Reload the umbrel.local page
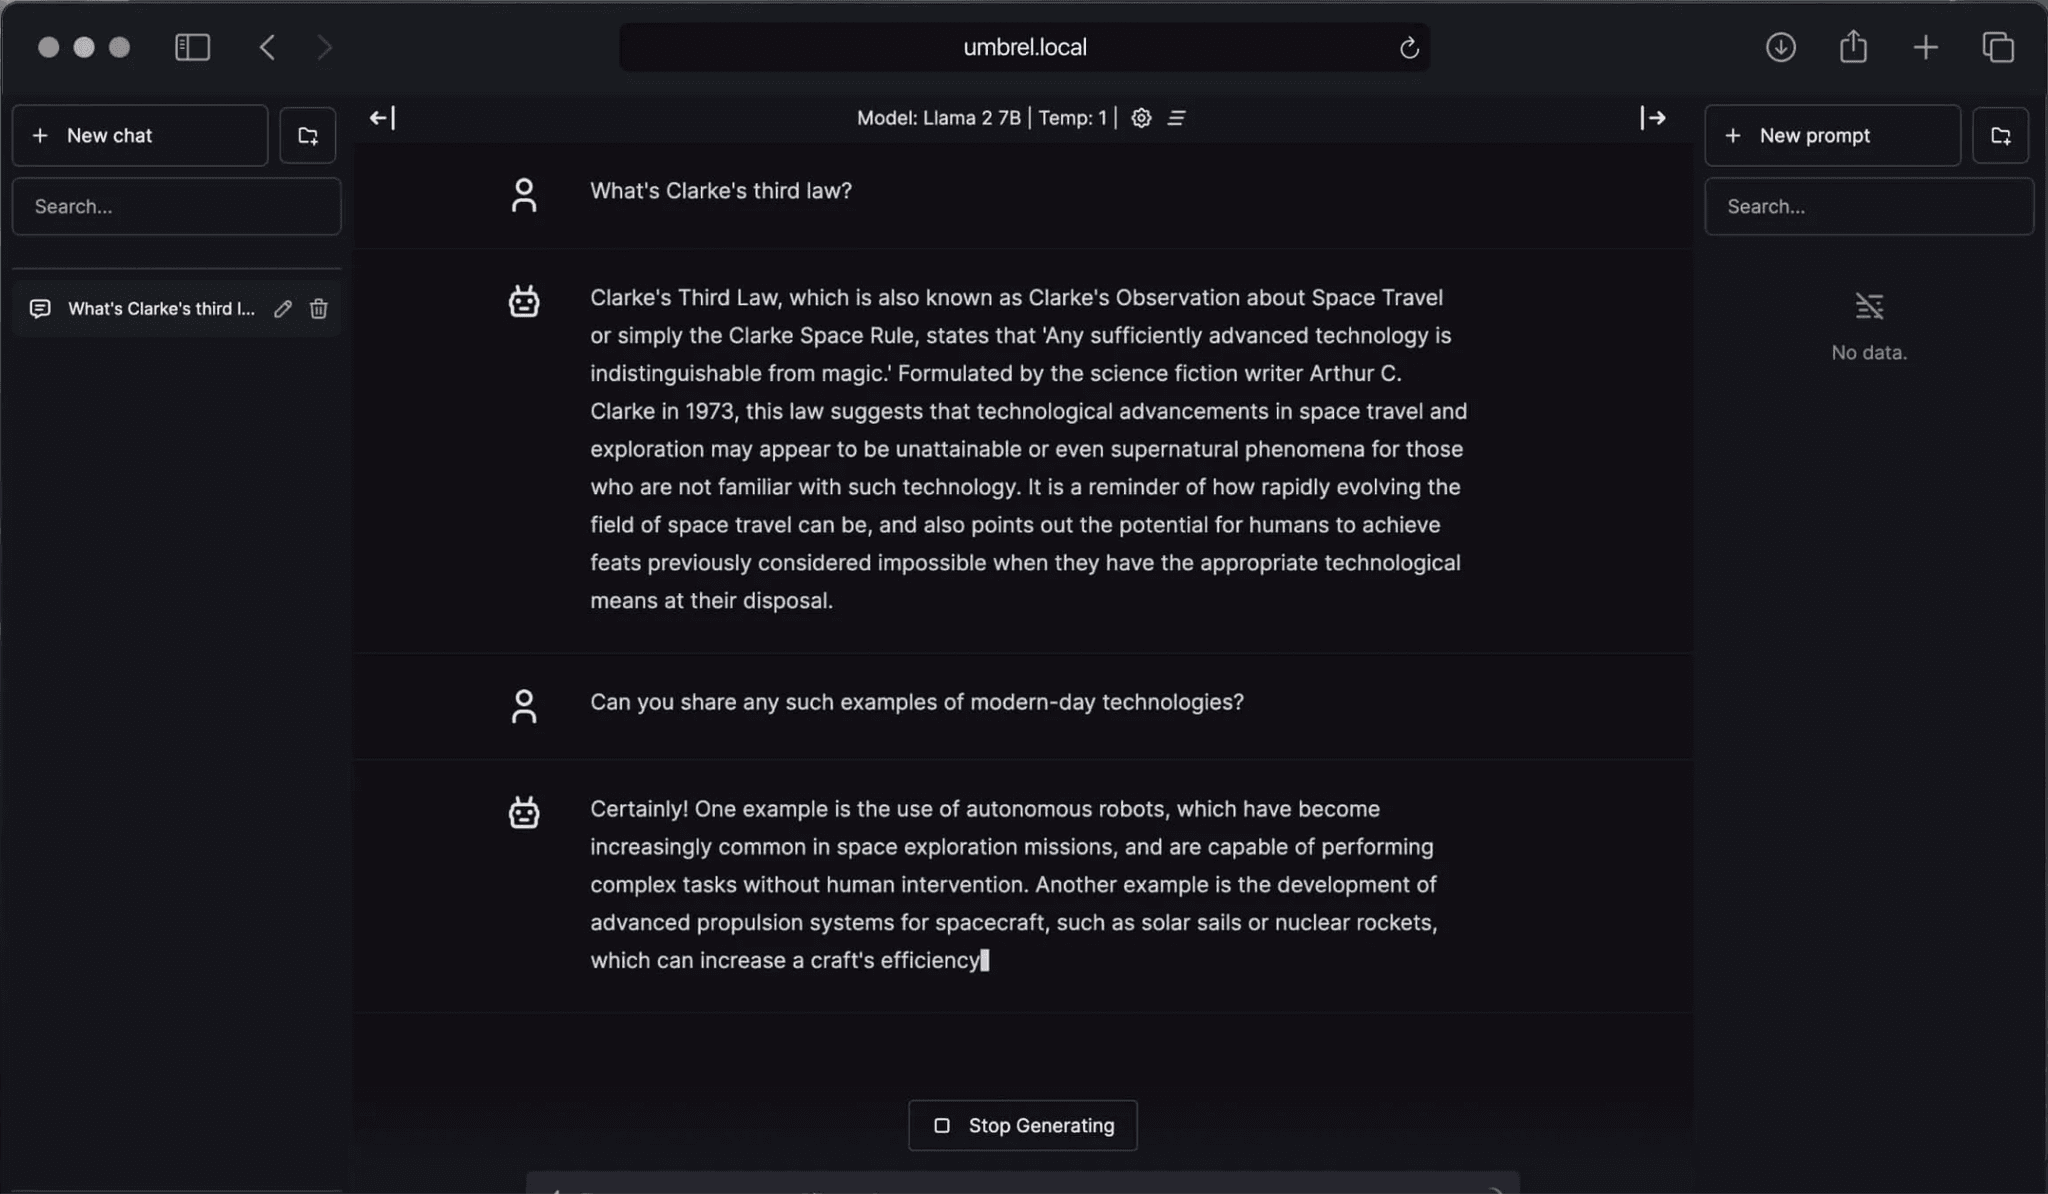Image resolution: width=2048 pixels, height=1194 pixels. (1409, 46)
